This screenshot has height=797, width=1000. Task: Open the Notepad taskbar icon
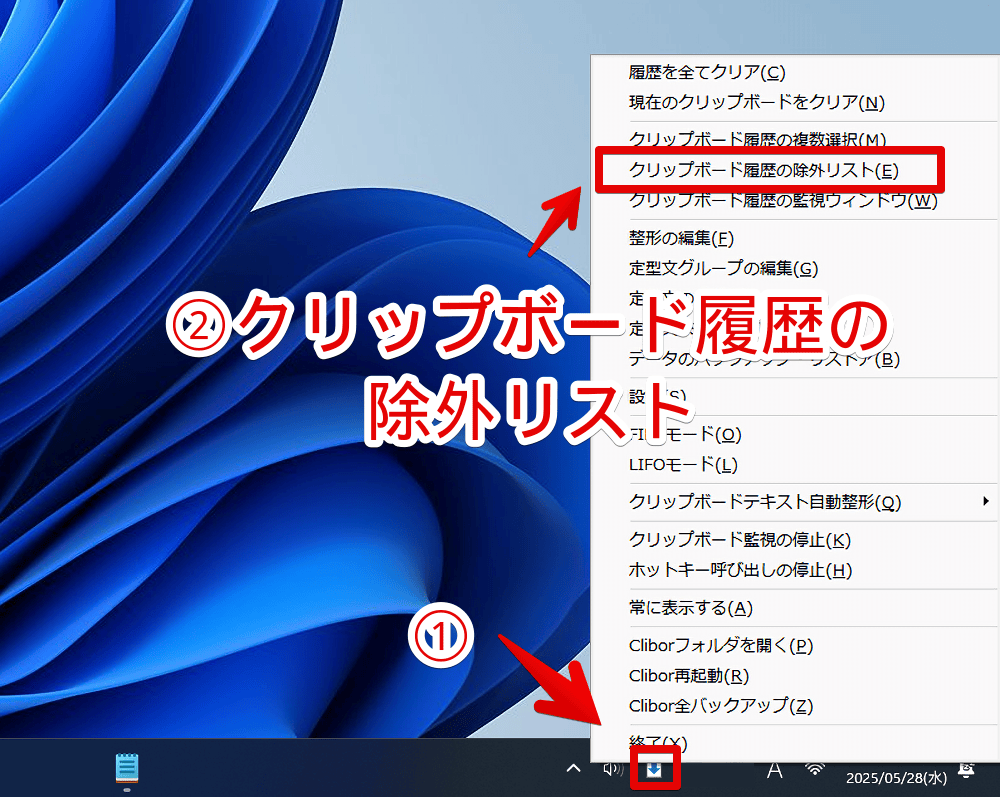pyautogui.click(x=127, y=768)
